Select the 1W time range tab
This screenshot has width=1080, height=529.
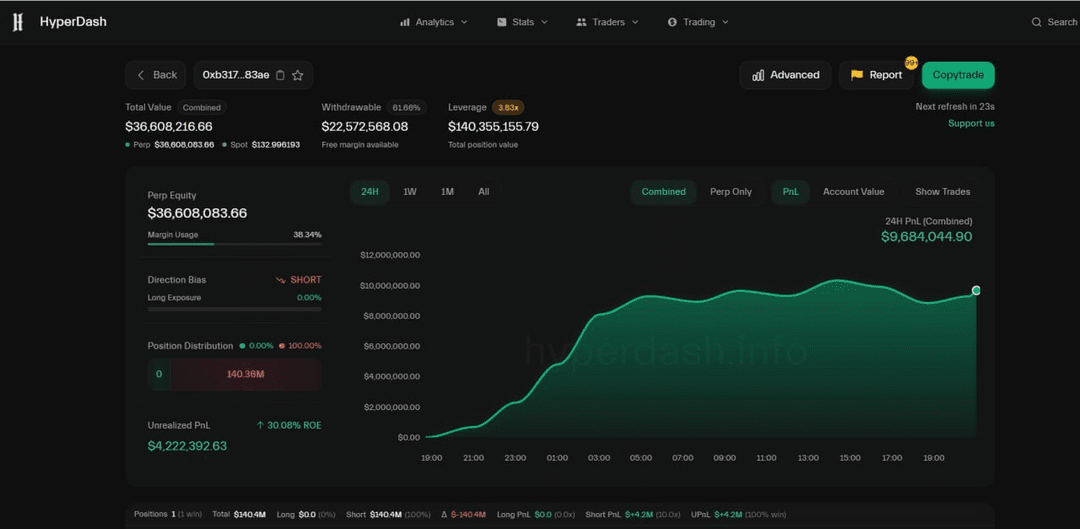[x=410, y=192]
